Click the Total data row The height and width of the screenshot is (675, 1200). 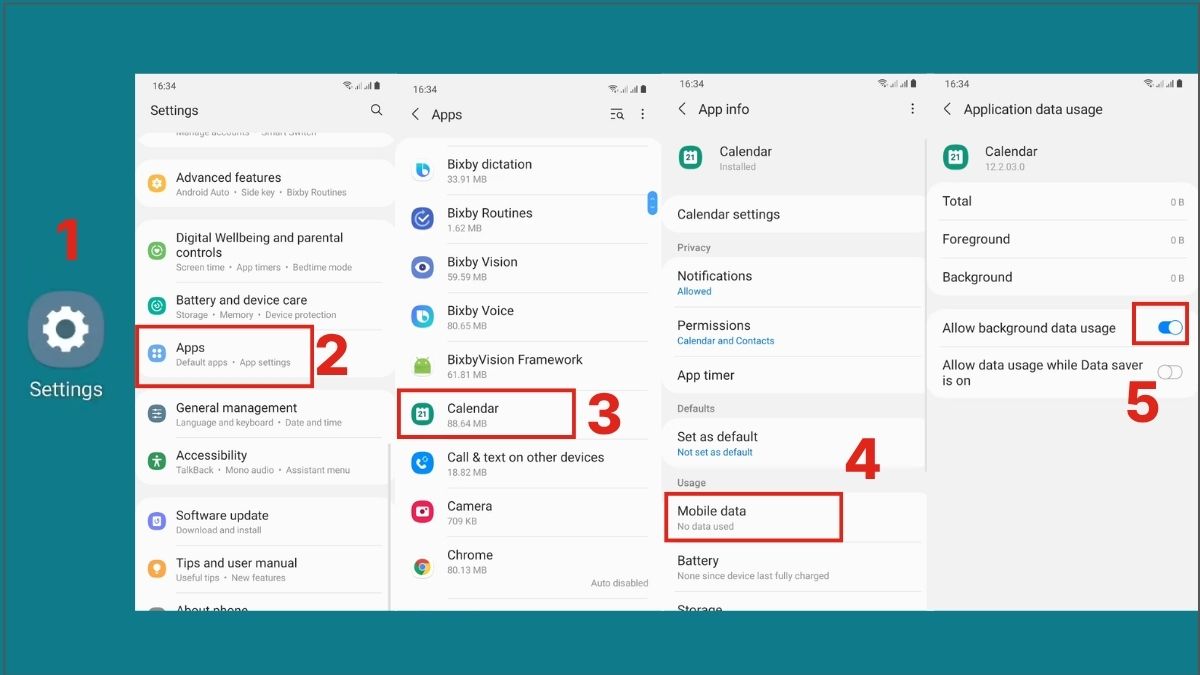1063,201
